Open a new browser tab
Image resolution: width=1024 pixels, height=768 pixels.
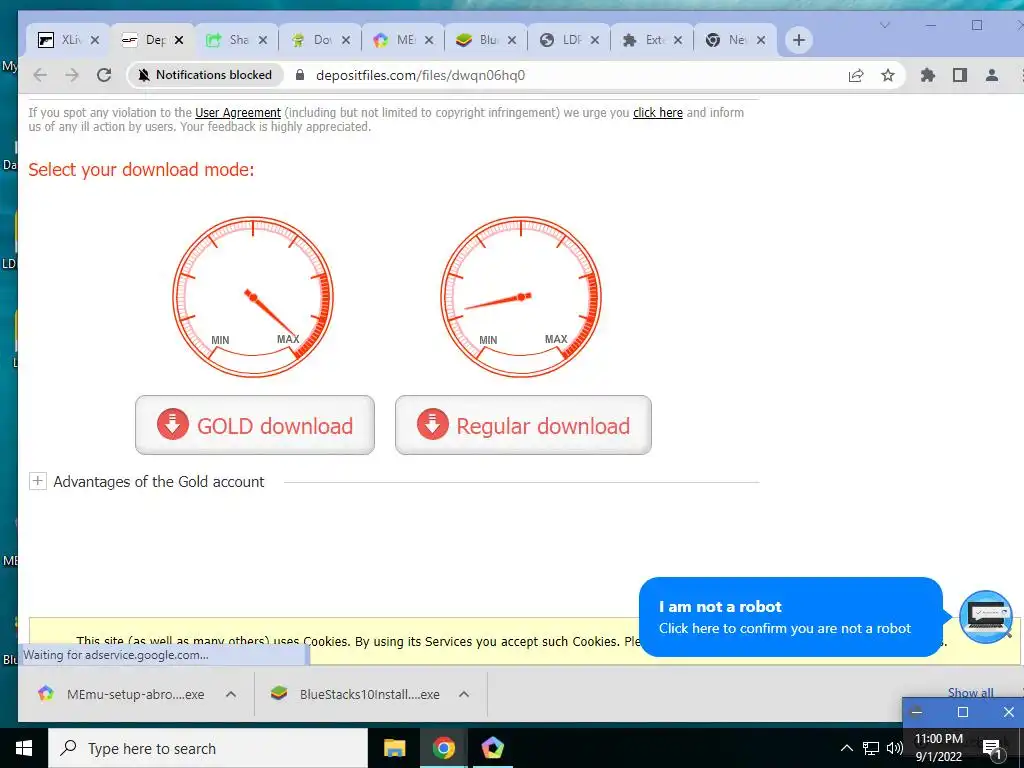798,40
